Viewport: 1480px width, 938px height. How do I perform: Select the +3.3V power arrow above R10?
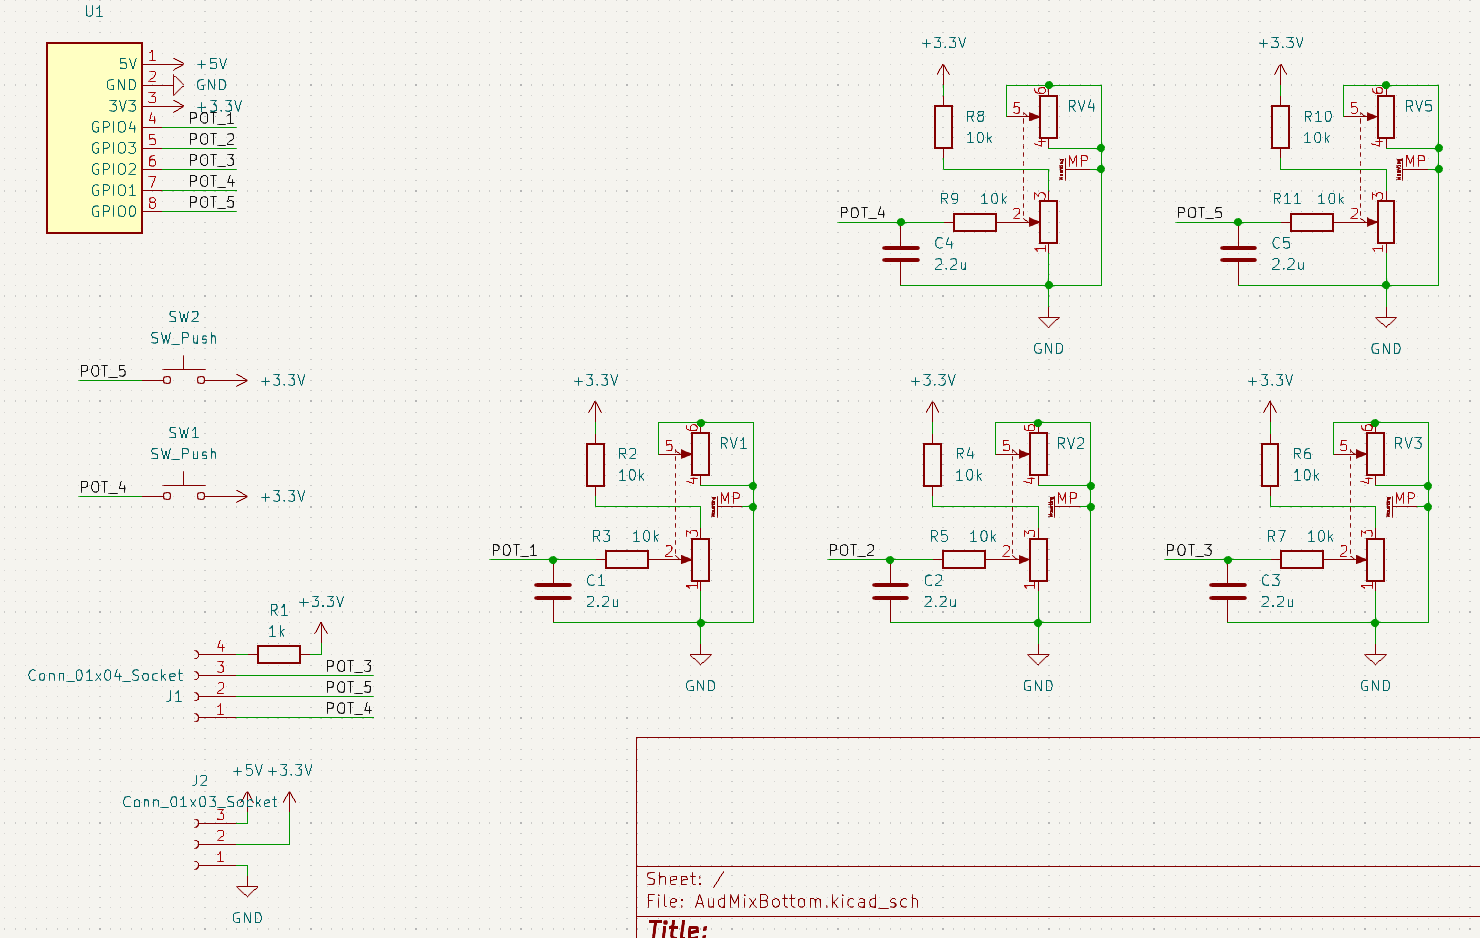coord(1280,72)
